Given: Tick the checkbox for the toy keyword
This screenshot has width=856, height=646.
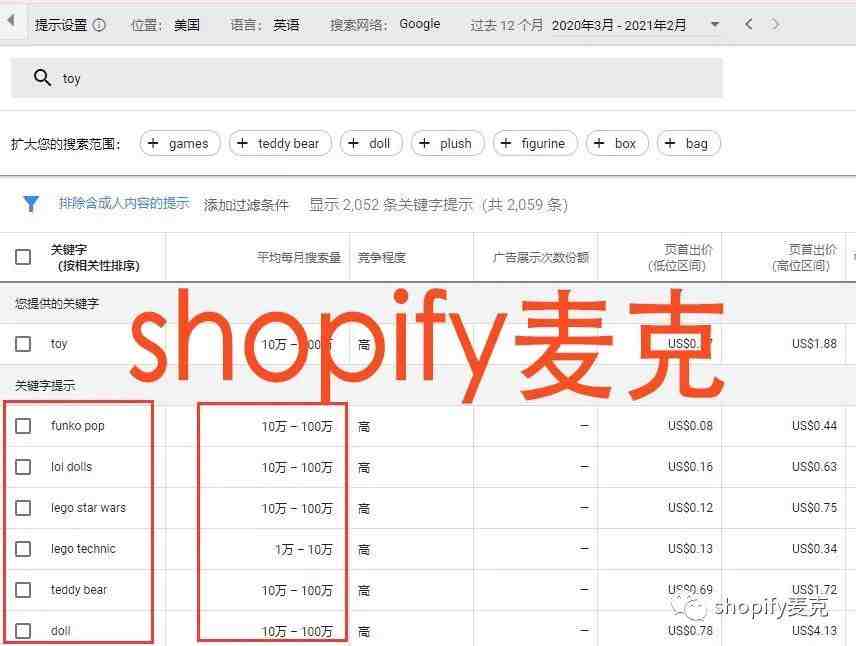Looking at the screenshot, I should pos(23,344).
